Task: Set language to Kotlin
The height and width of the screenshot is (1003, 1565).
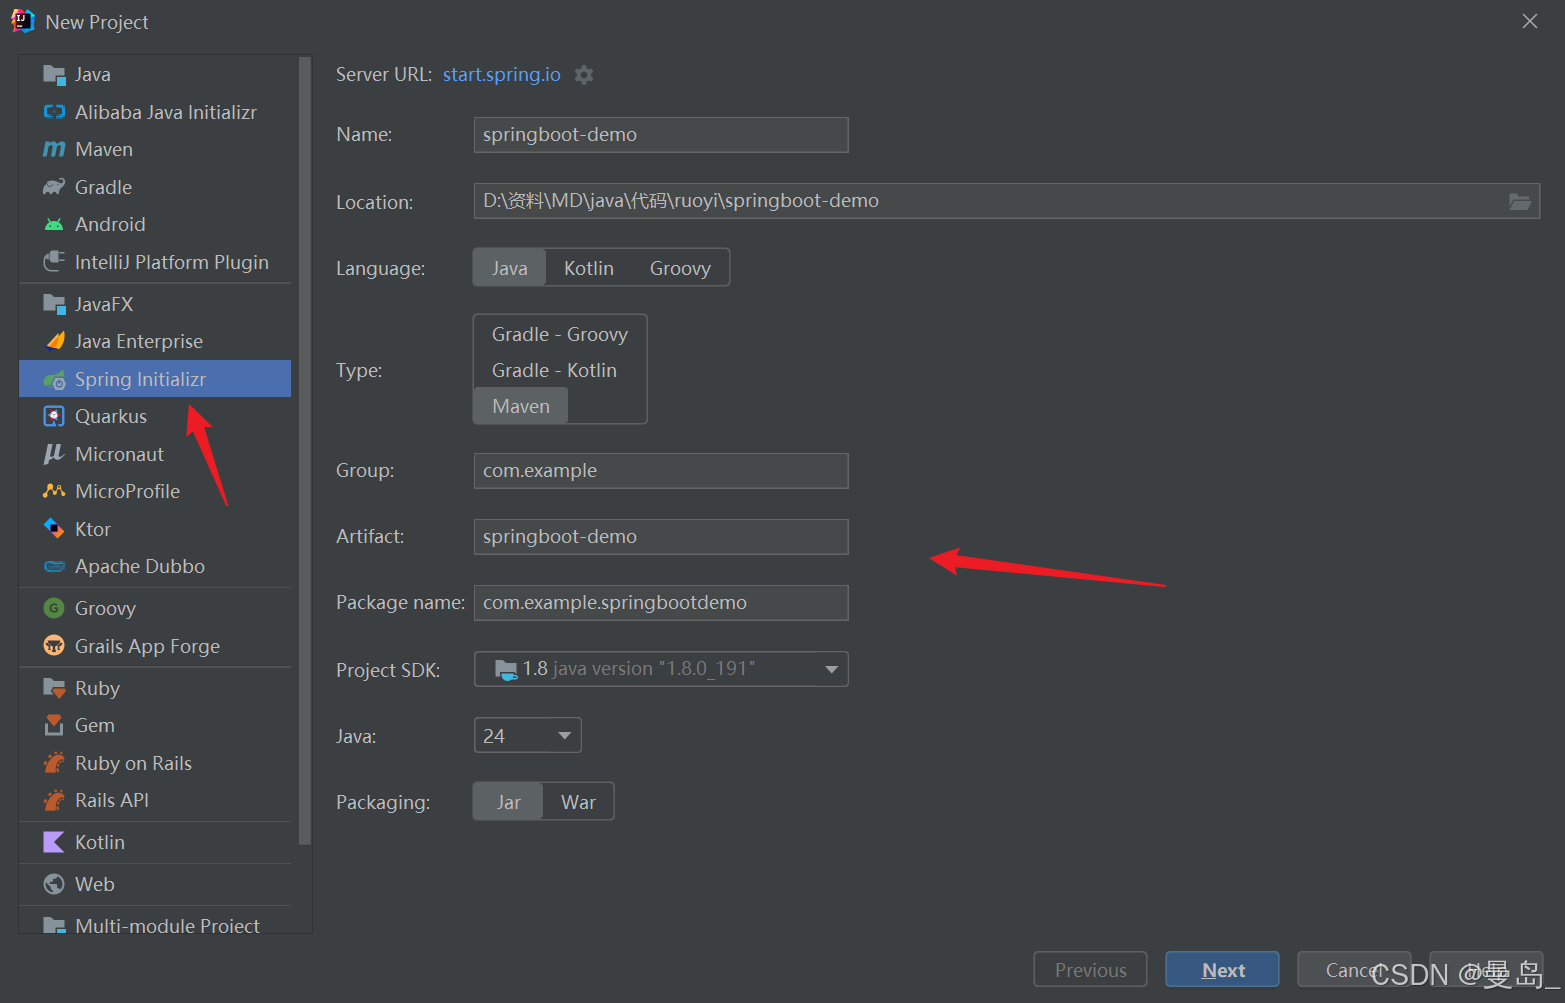Action: [589, 268]
